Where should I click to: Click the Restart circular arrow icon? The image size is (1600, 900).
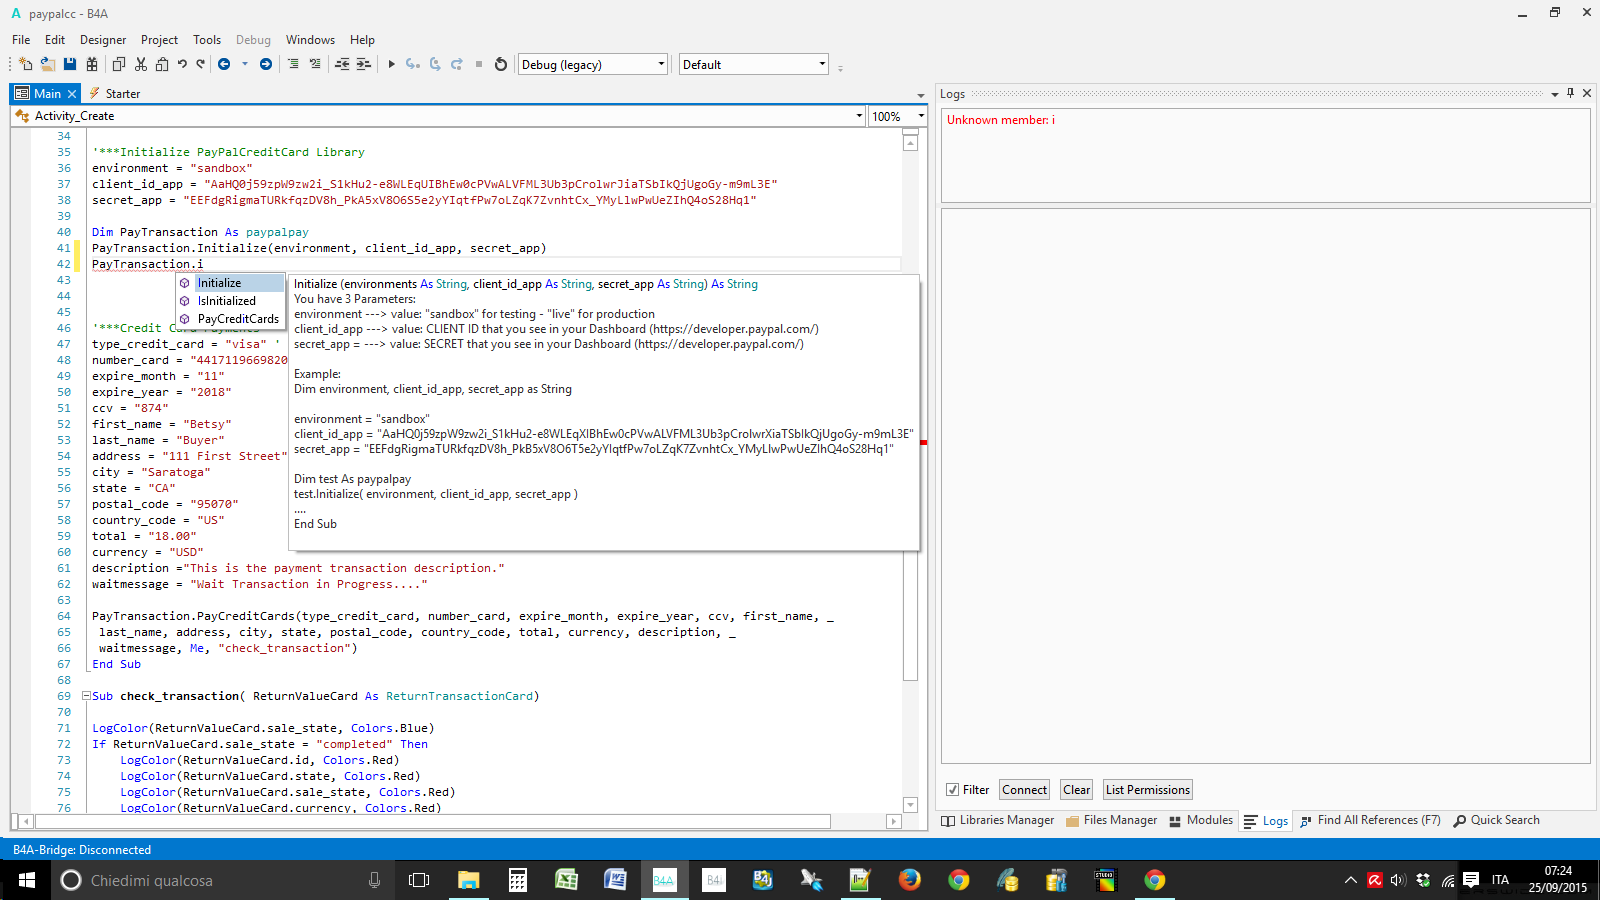click(501, 64)
